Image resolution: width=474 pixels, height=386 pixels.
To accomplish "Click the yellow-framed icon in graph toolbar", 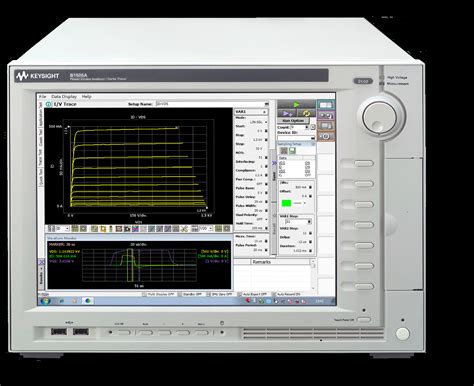I will [103, 229].
